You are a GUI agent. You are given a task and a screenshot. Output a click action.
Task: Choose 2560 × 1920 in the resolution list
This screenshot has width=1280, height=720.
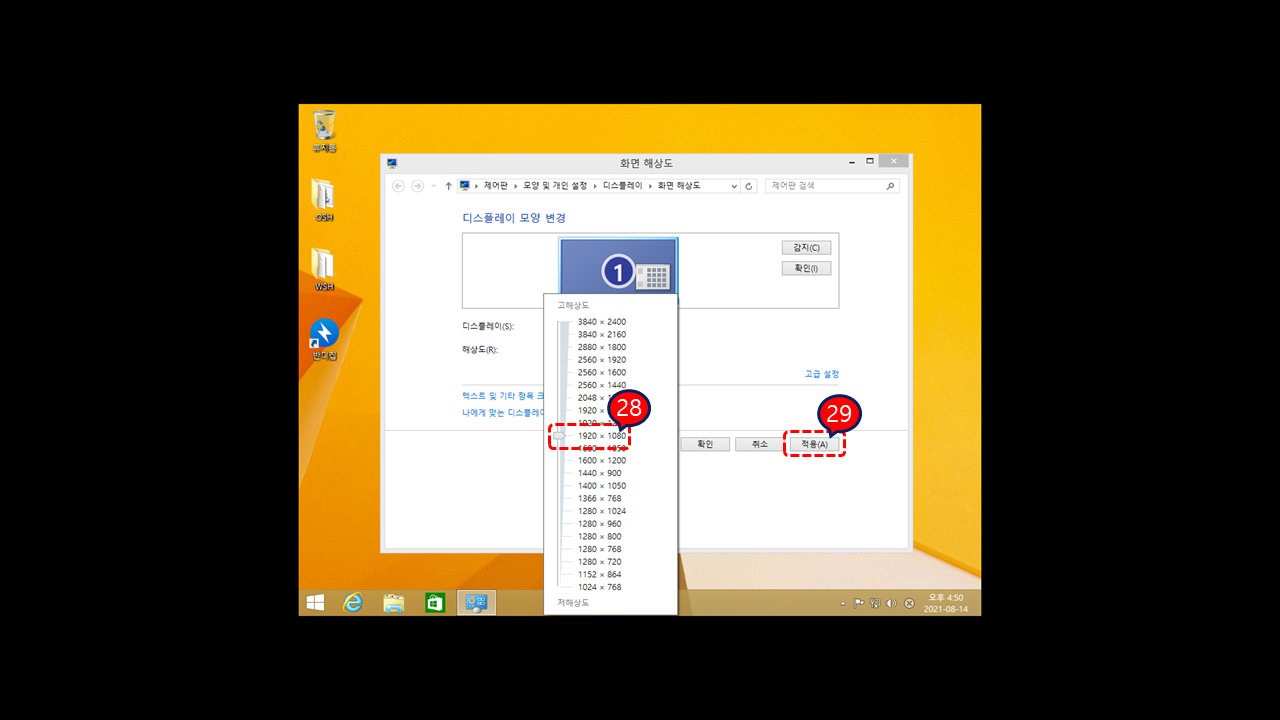pos(602,360)
